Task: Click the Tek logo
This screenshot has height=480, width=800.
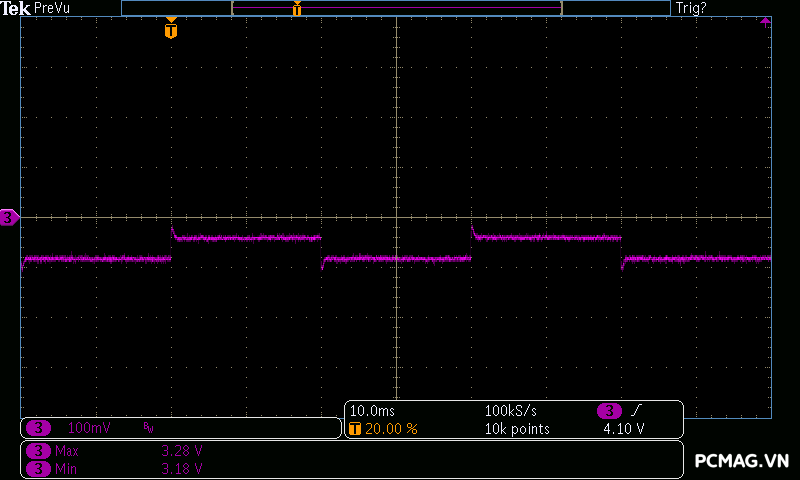Action: (16, 8)
